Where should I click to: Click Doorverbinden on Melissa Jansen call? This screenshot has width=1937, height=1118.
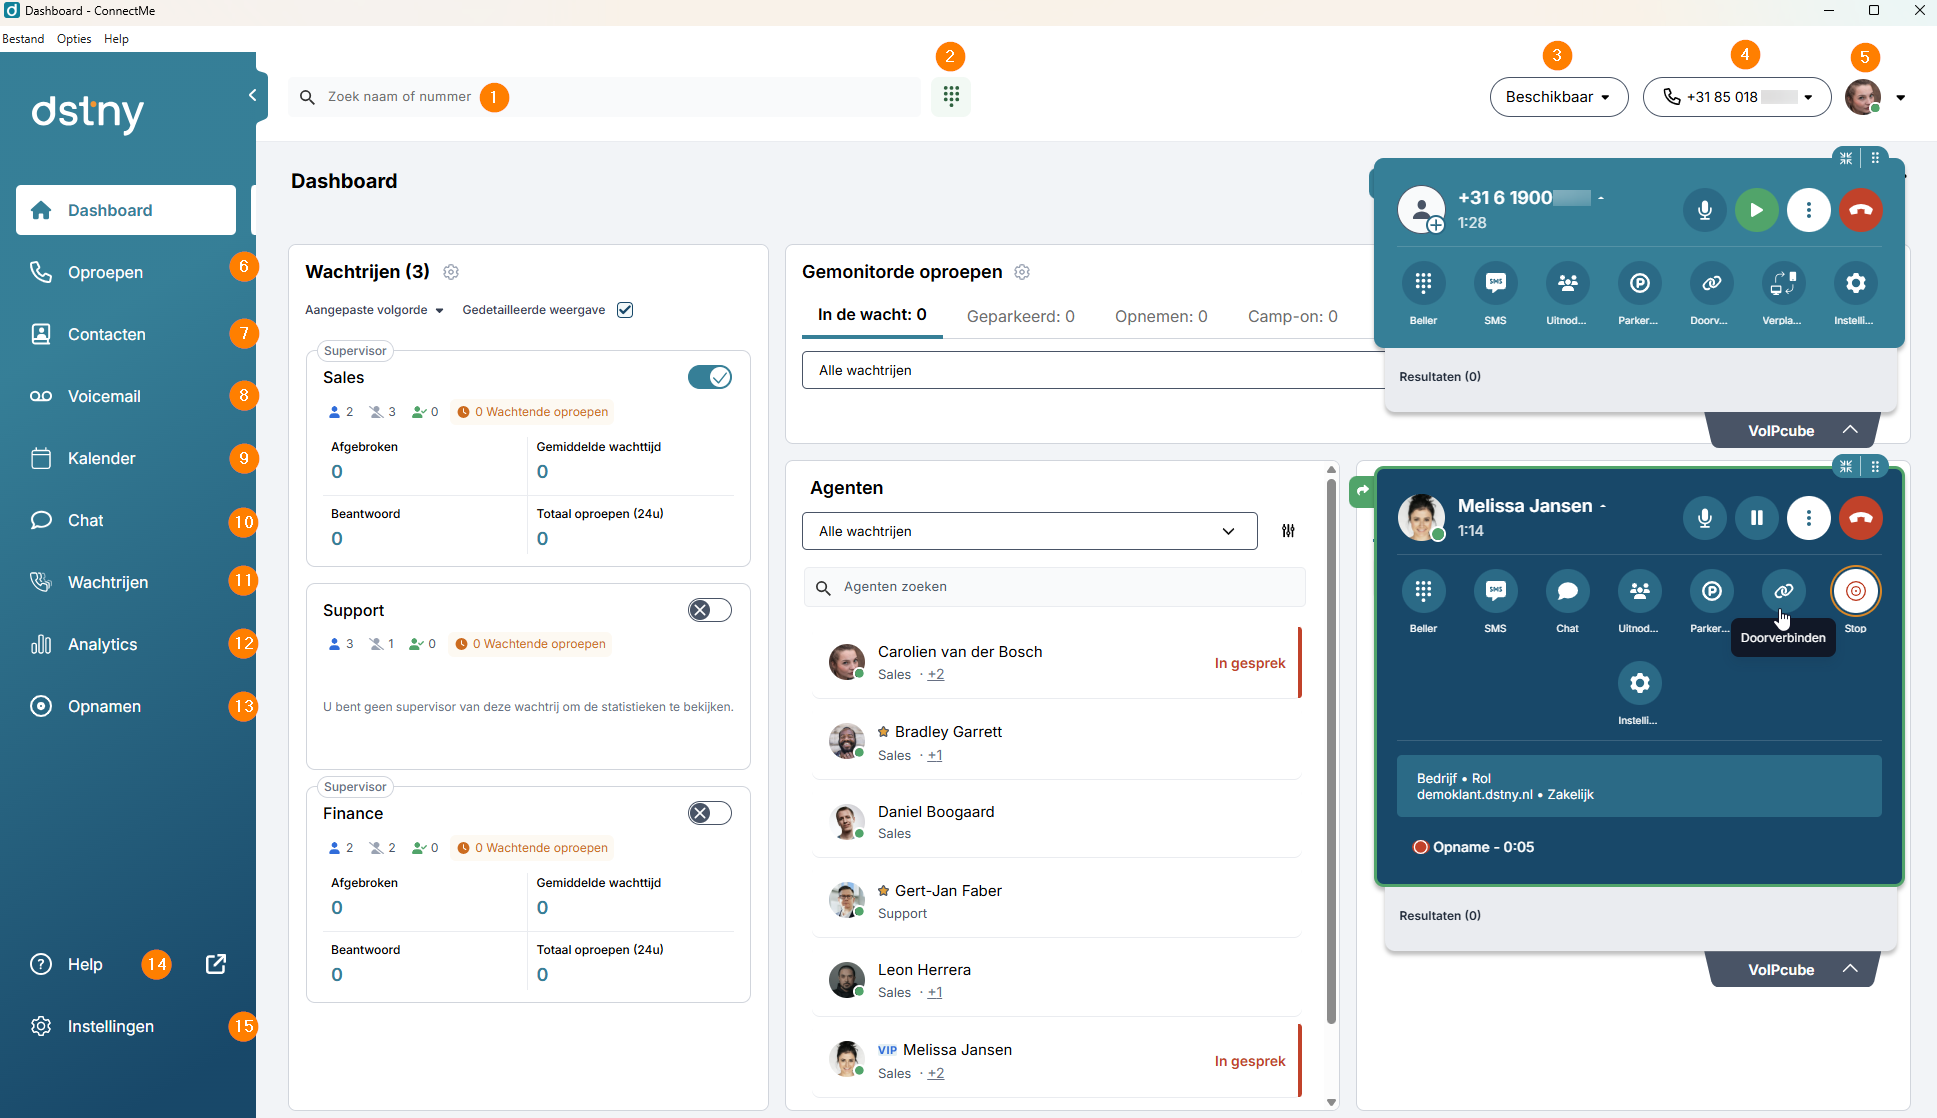click(1783, 591)
